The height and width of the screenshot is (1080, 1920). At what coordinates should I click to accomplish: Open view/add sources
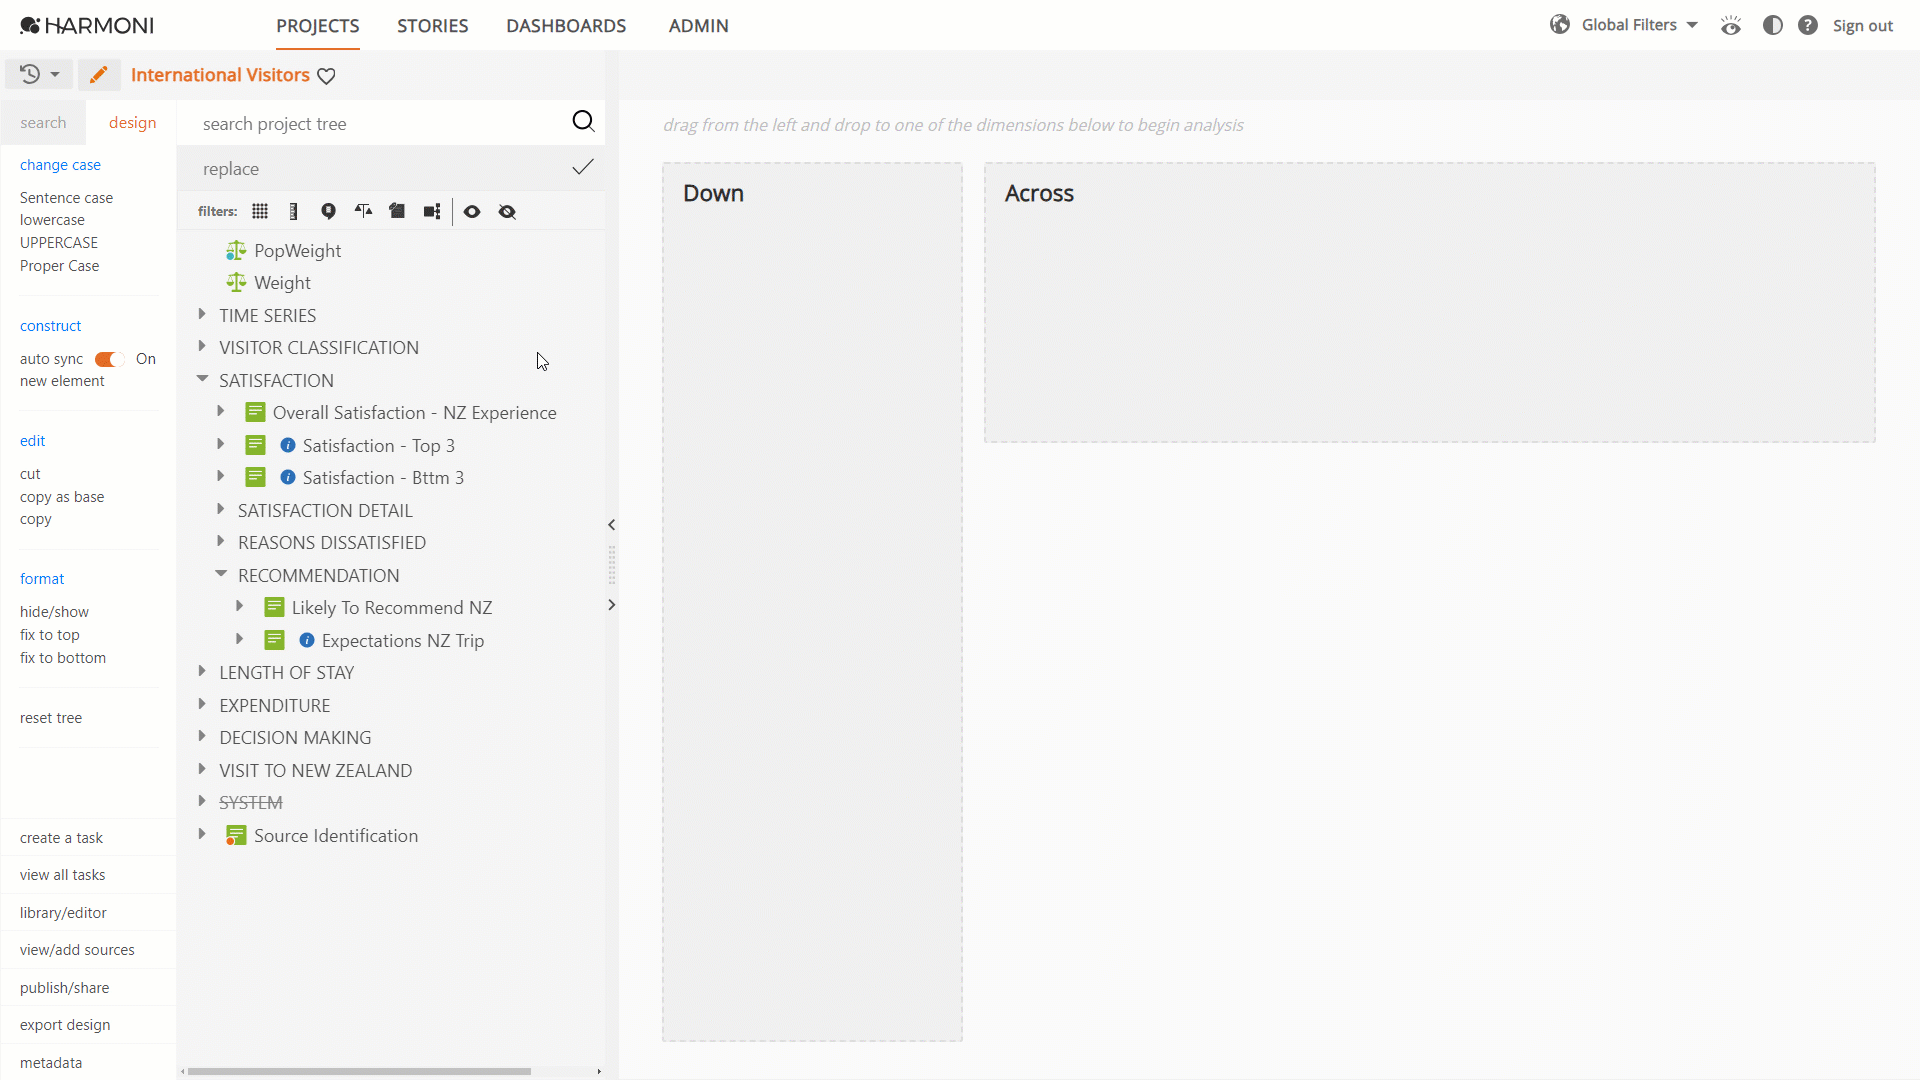coord(77,950)
